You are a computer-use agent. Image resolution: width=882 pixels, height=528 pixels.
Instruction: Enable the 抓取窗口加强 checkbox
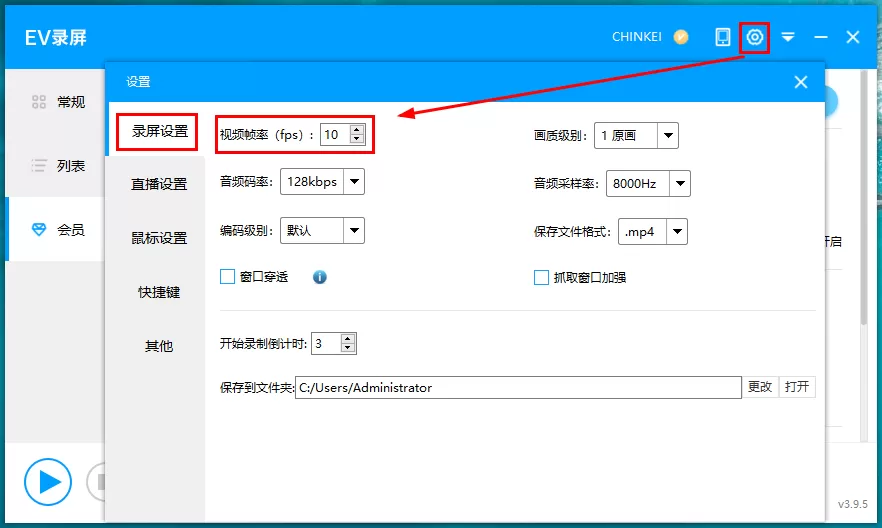tap(541, 277)
